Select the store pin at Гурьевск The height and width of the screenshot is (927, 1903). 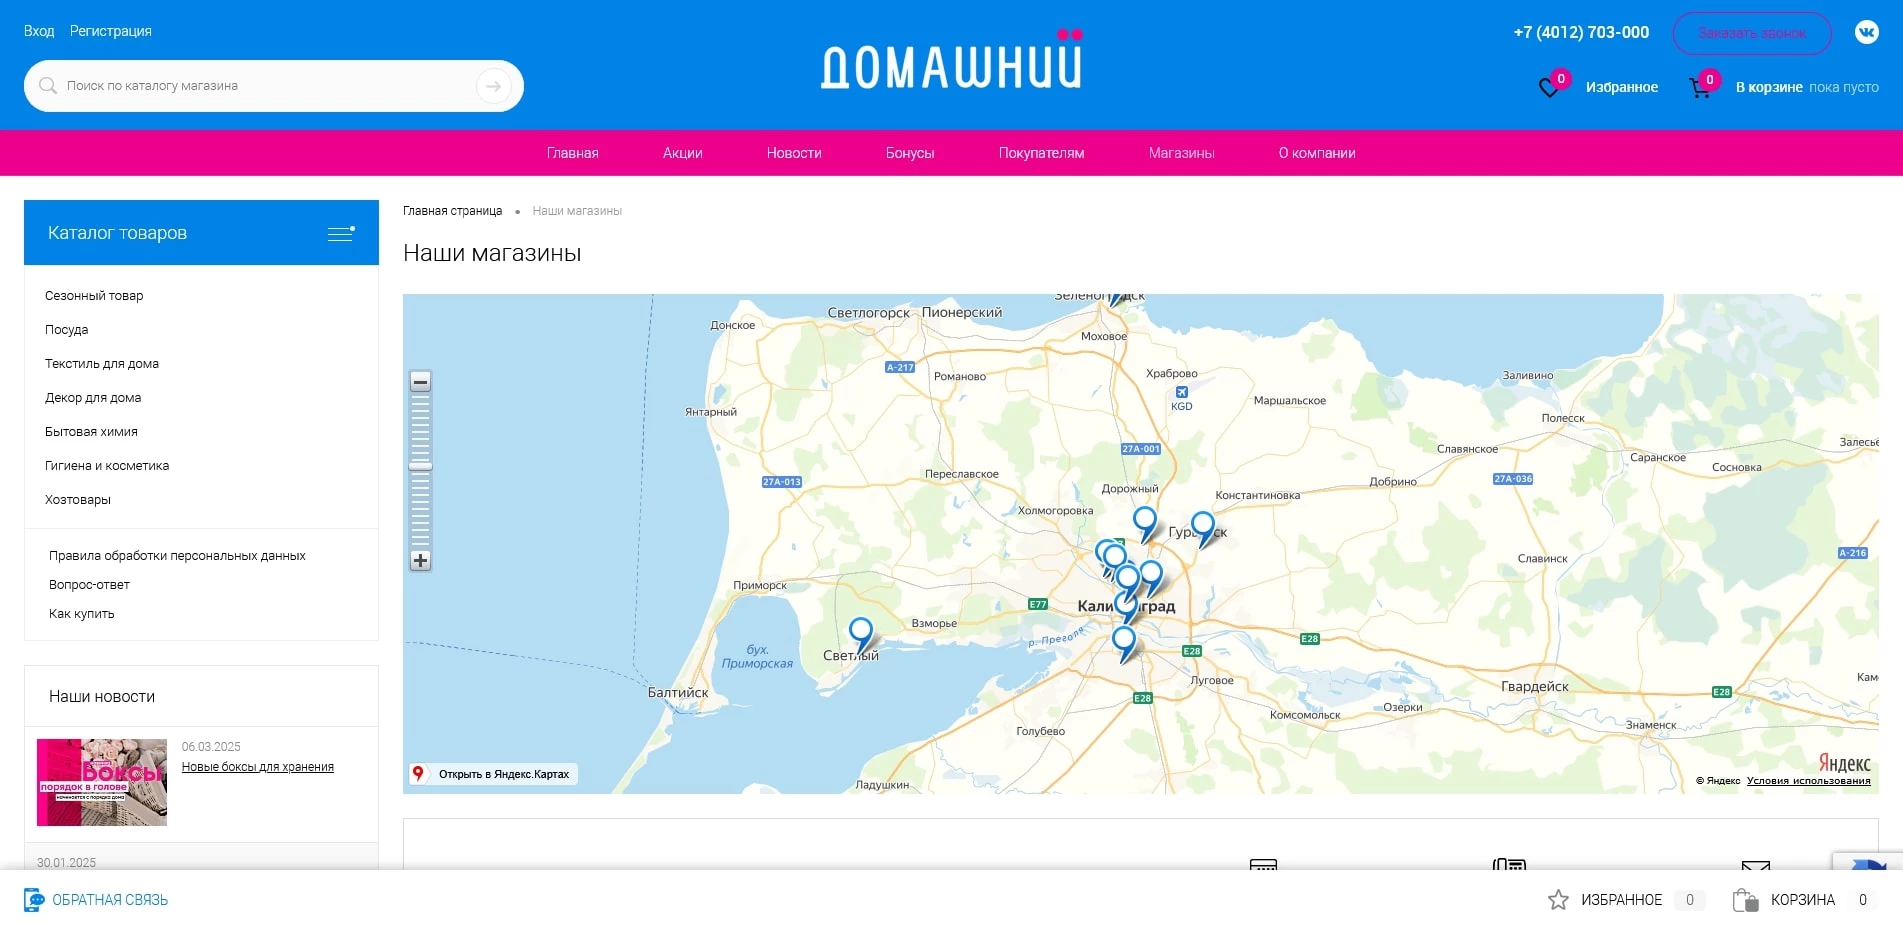[x=1202, y=525]
